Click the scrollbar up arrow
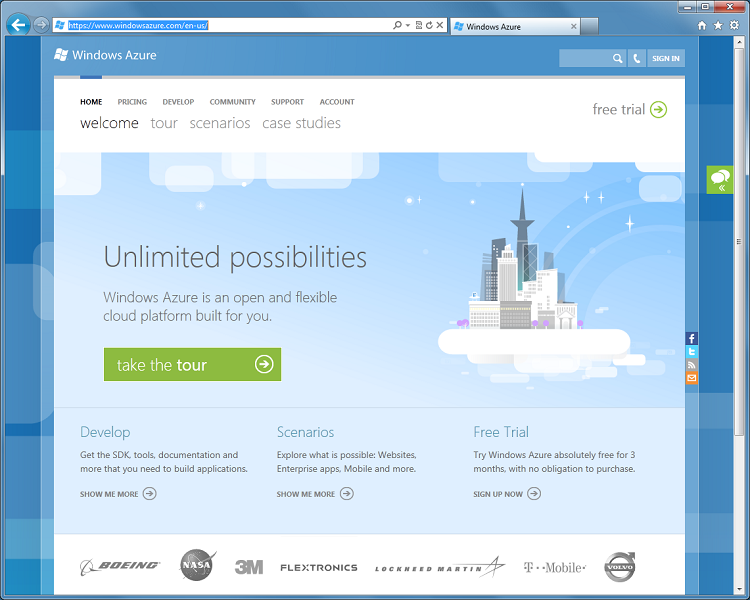The height and width of the screenshot is (600, 750). [x=739, y=42]
